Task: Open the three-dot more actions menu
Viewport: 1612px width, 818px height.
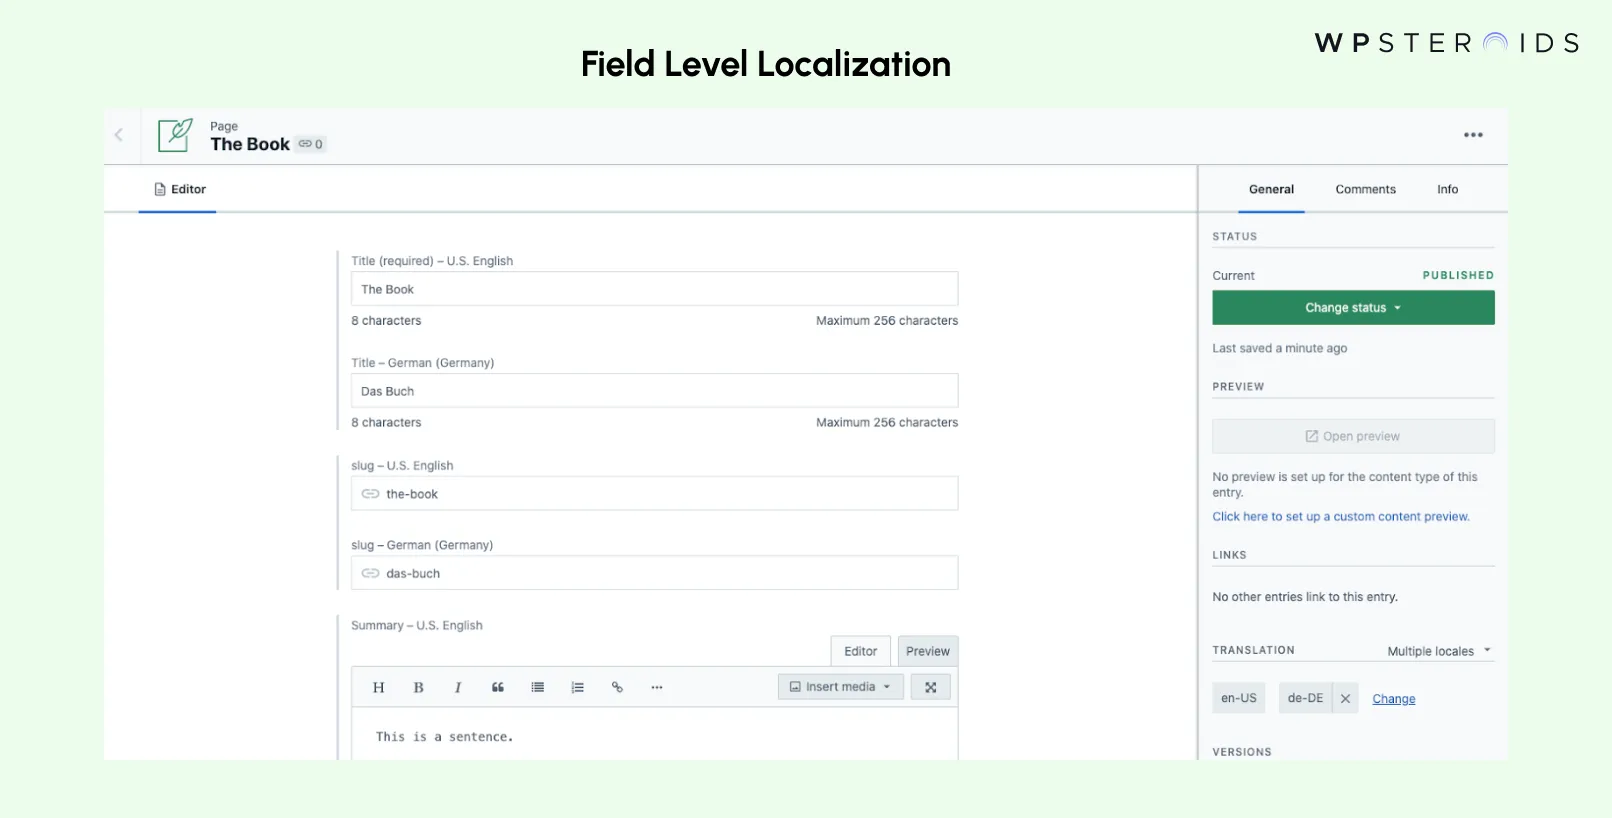Action: 1473,135
